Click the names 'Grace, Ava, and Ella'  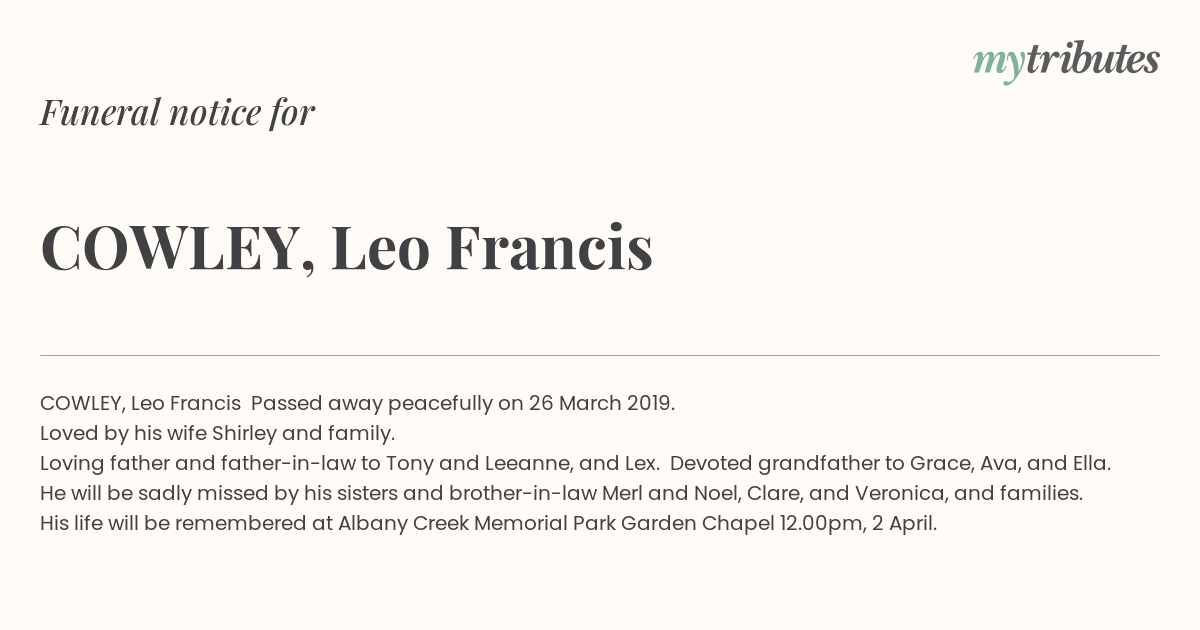pos(1010,464)
